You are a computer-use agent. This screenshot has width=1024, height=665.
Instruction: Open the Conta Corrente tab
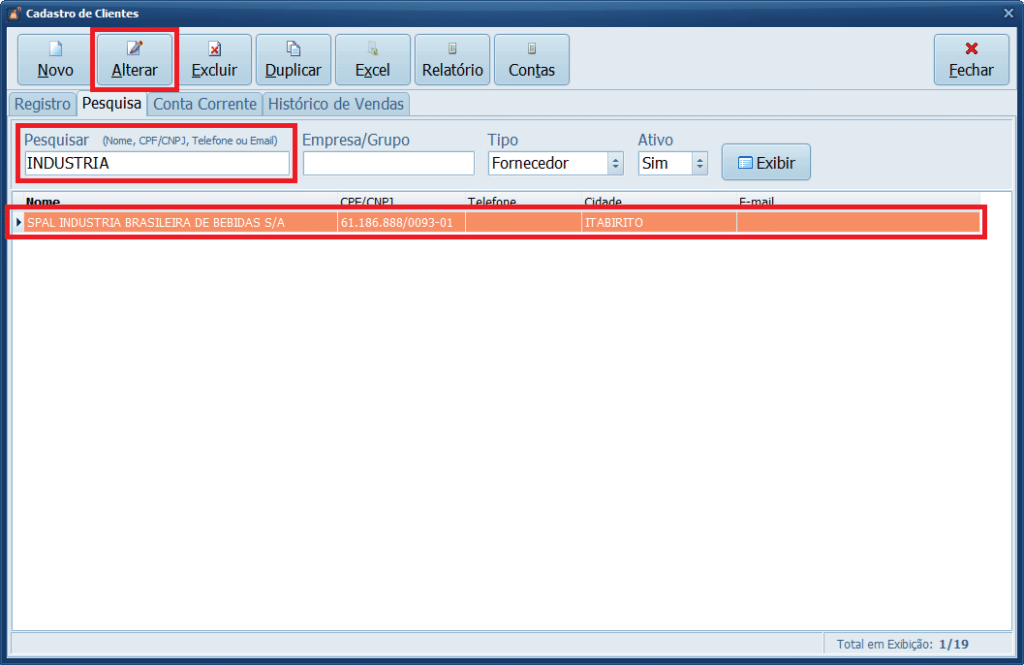pyautogui.click(x=205, y=104)
